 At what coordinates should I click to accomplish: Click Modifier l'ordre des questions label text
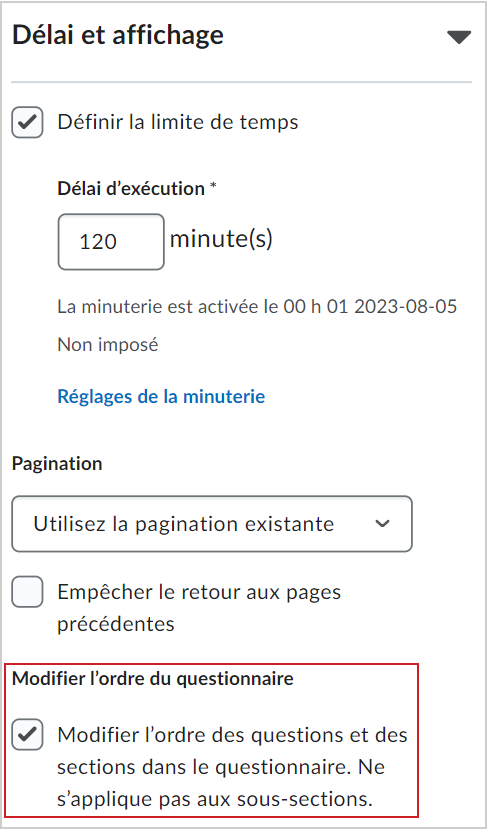pos(232,766)
